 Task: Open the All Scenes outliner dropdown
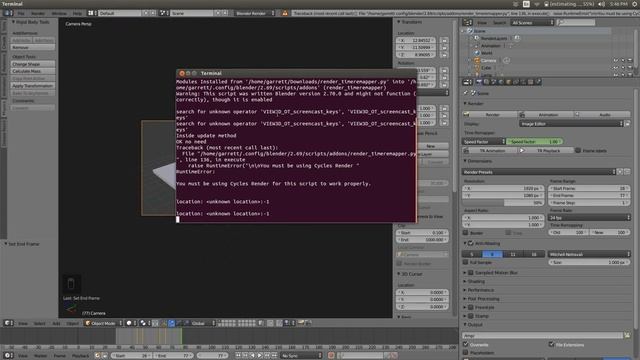[532, 23]
